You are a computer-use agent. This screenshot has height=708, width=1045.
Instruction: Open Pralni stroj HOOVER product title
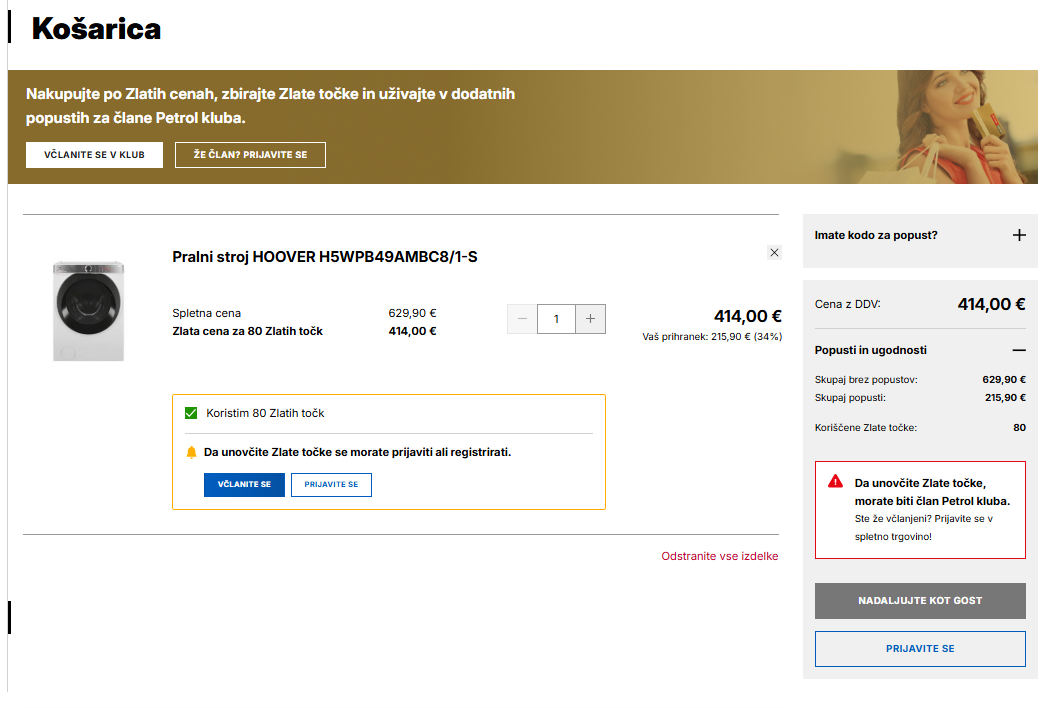[325, 257]
